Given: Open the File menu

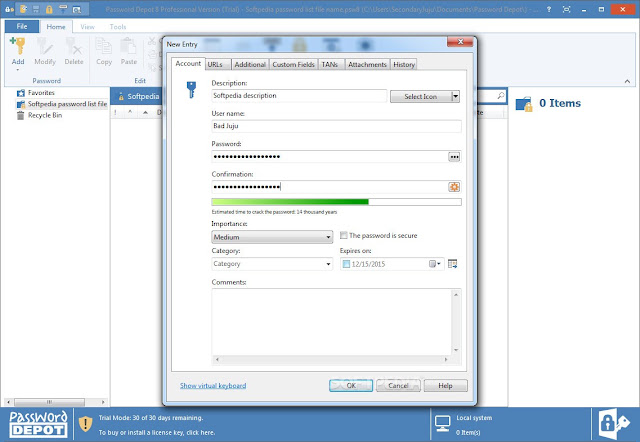Looking at the screenshot, I should 22,27.
